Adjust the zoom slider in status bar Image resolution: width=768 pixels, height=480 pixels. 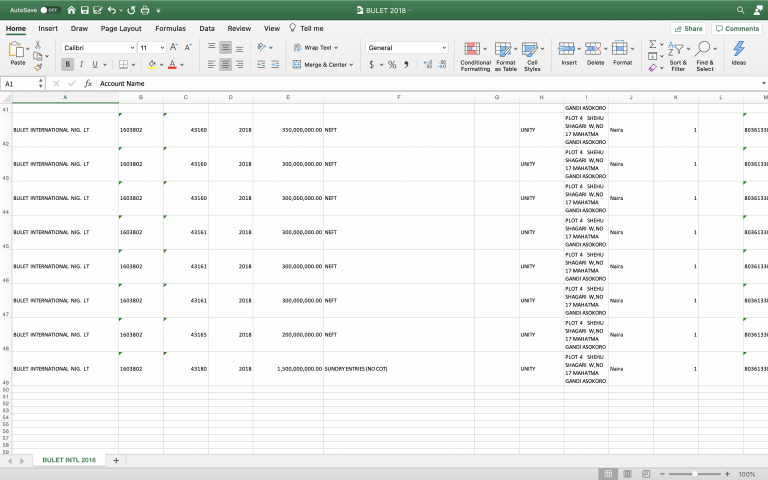click(x=693, y=474)
